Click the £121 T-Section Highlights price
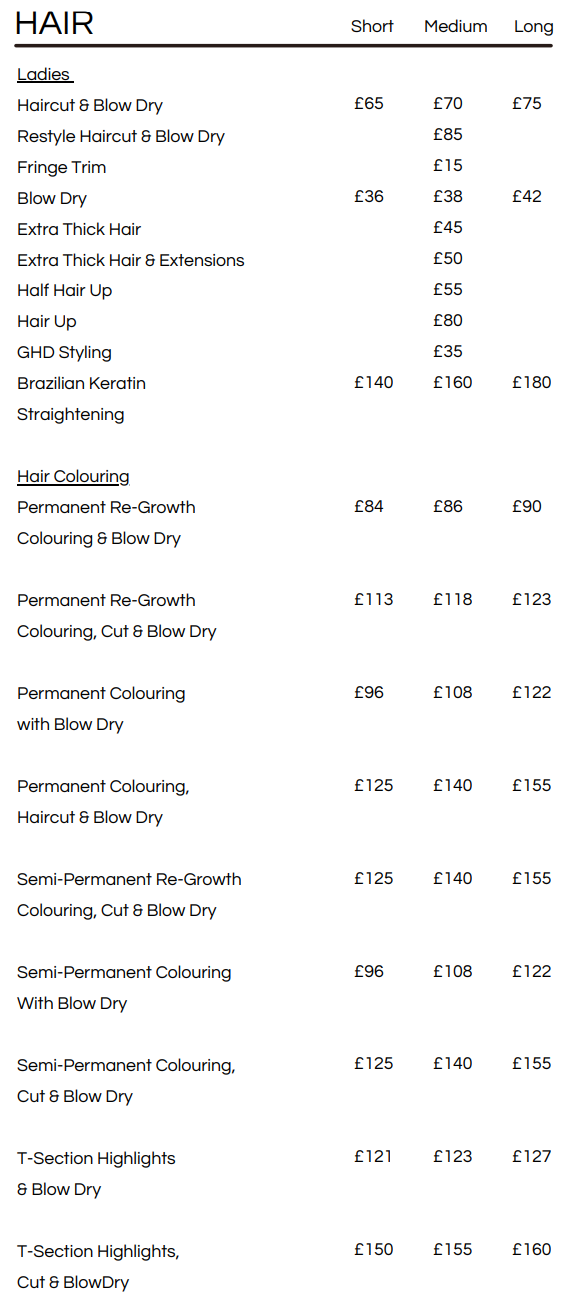The image size is (570, 1300). 374,1156
